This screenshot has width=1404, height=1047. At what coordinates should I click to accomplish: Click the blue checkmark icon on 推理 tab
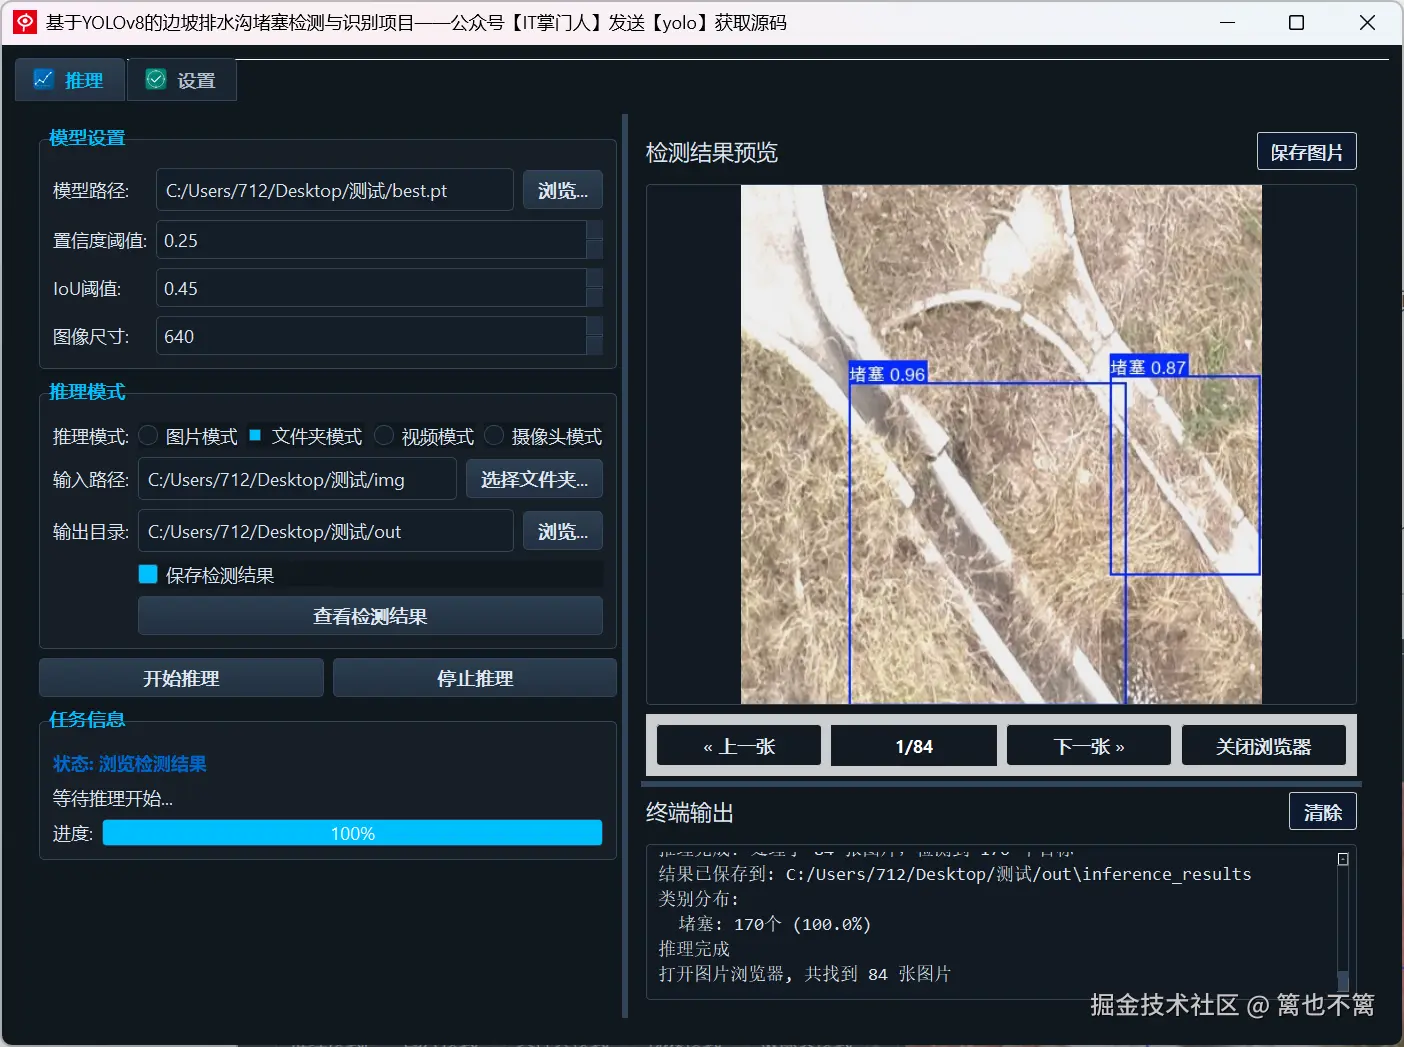pyautogui.click(x=43, y=78)
